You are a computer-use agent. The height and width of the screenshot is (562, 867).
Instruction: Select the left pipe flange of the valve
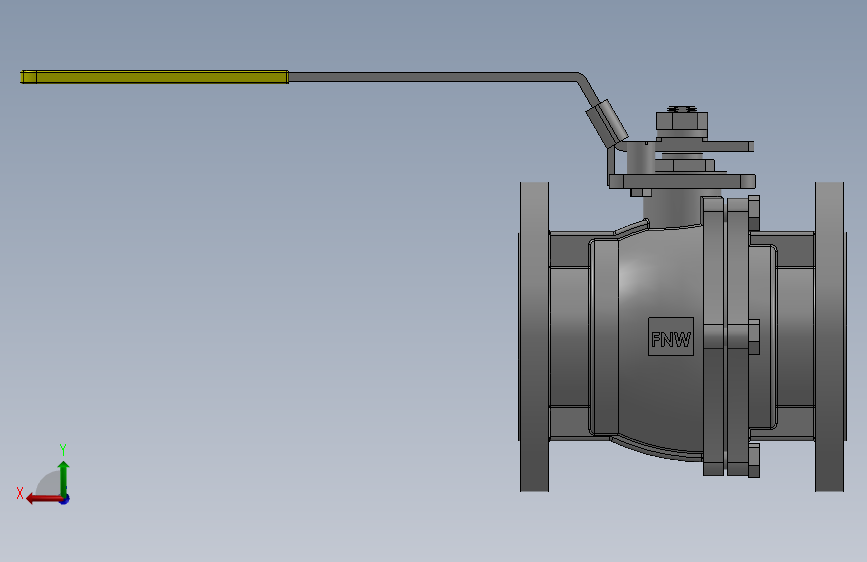tap(534, 336)
